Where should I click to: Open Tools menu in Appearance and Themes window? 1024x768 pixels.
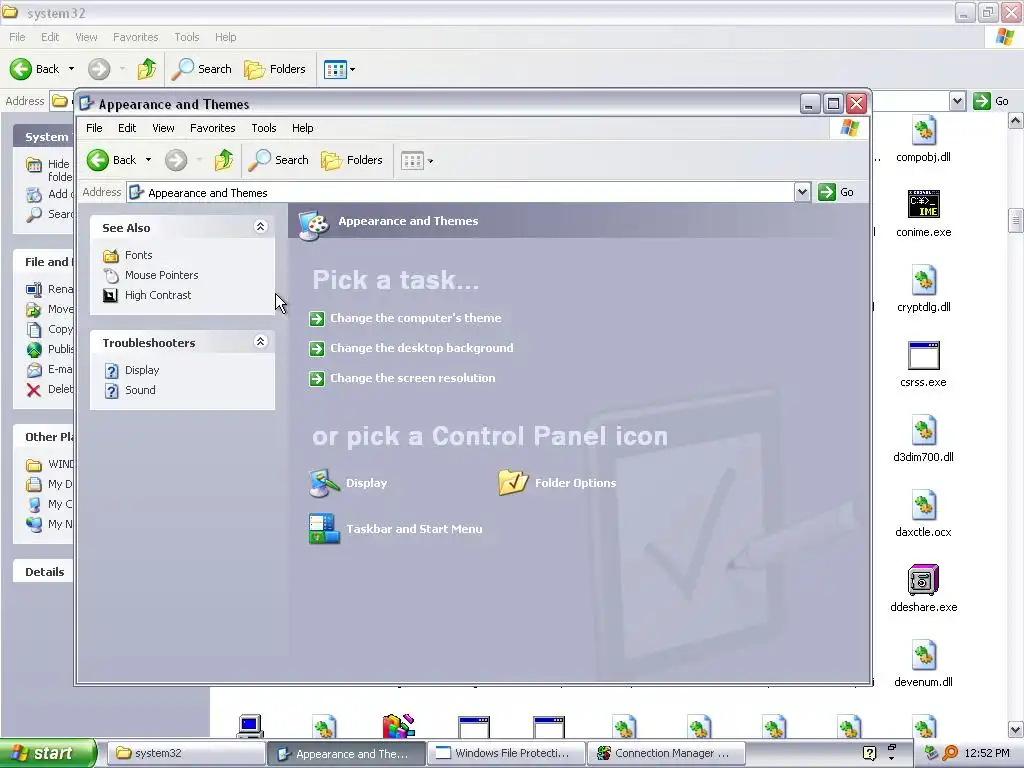tap(264, 128)
